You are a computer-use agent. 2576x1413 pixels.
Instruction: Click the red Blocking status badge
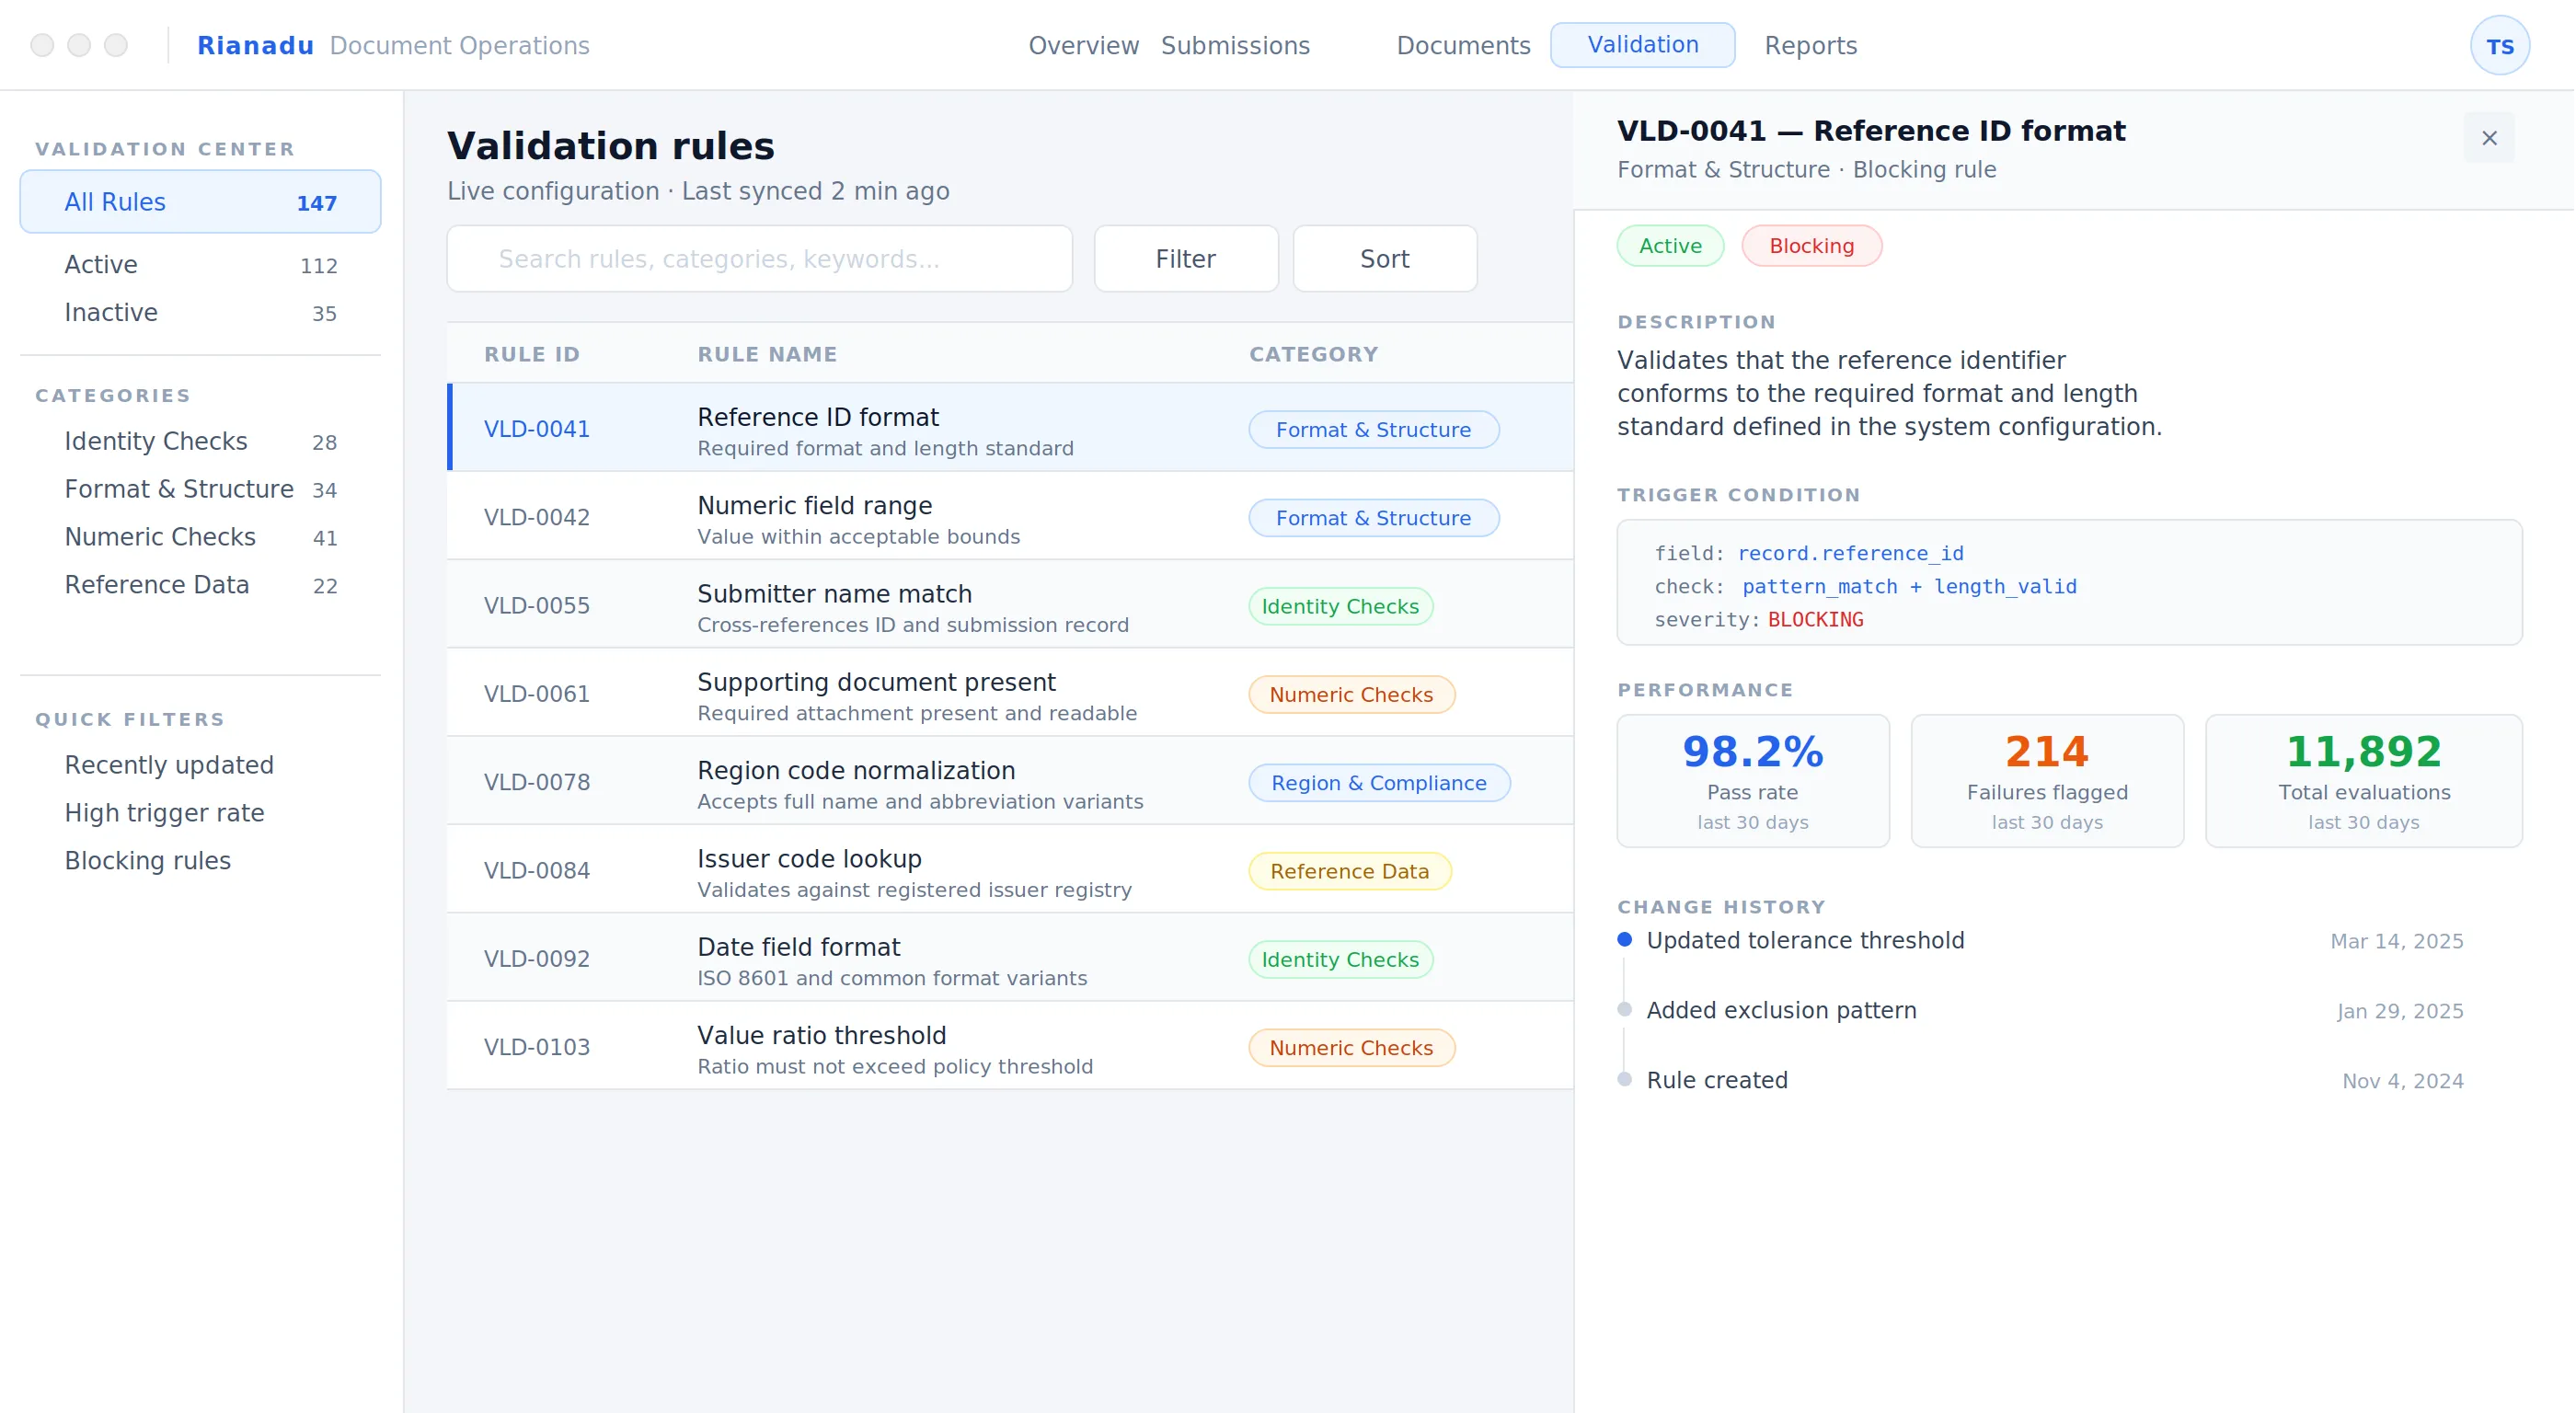coord(1811,246)
